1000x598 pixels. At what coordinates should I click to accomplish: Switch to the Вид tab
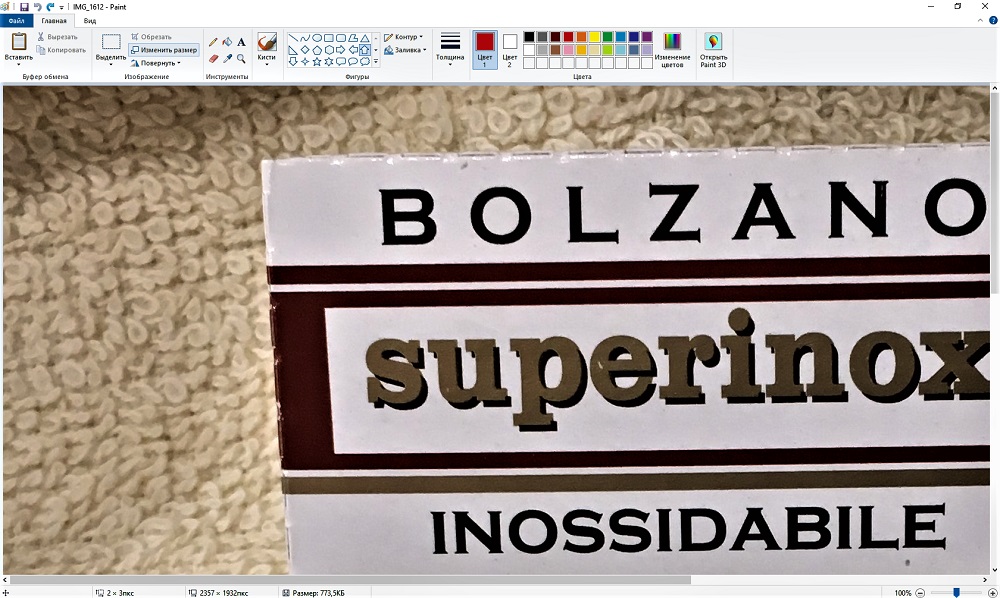tap(90, 21)
